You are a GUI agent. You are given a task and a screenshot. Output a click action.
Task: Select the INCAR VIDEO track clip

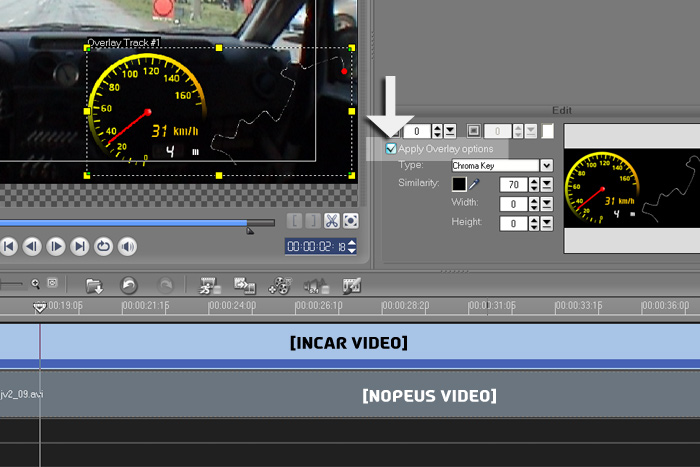(x=349, y=343)
